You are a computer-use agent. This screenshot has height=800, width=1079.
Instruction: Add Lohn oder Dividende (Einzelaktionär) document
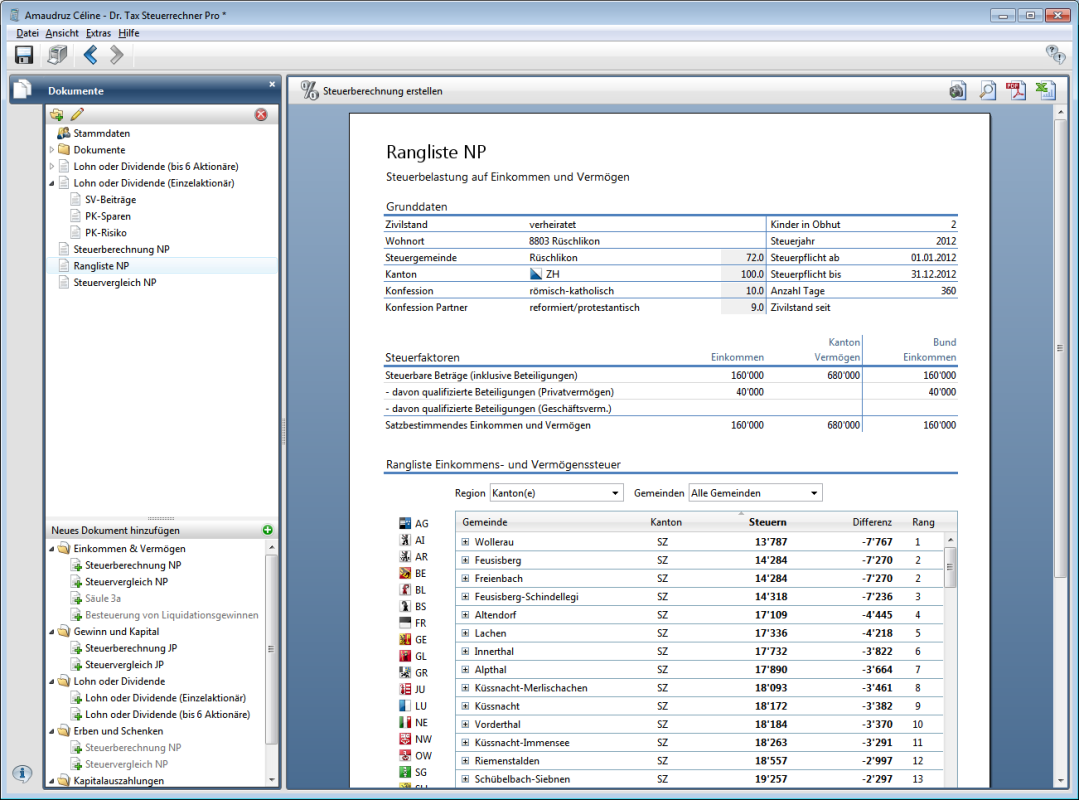click(x=165, y=698)
